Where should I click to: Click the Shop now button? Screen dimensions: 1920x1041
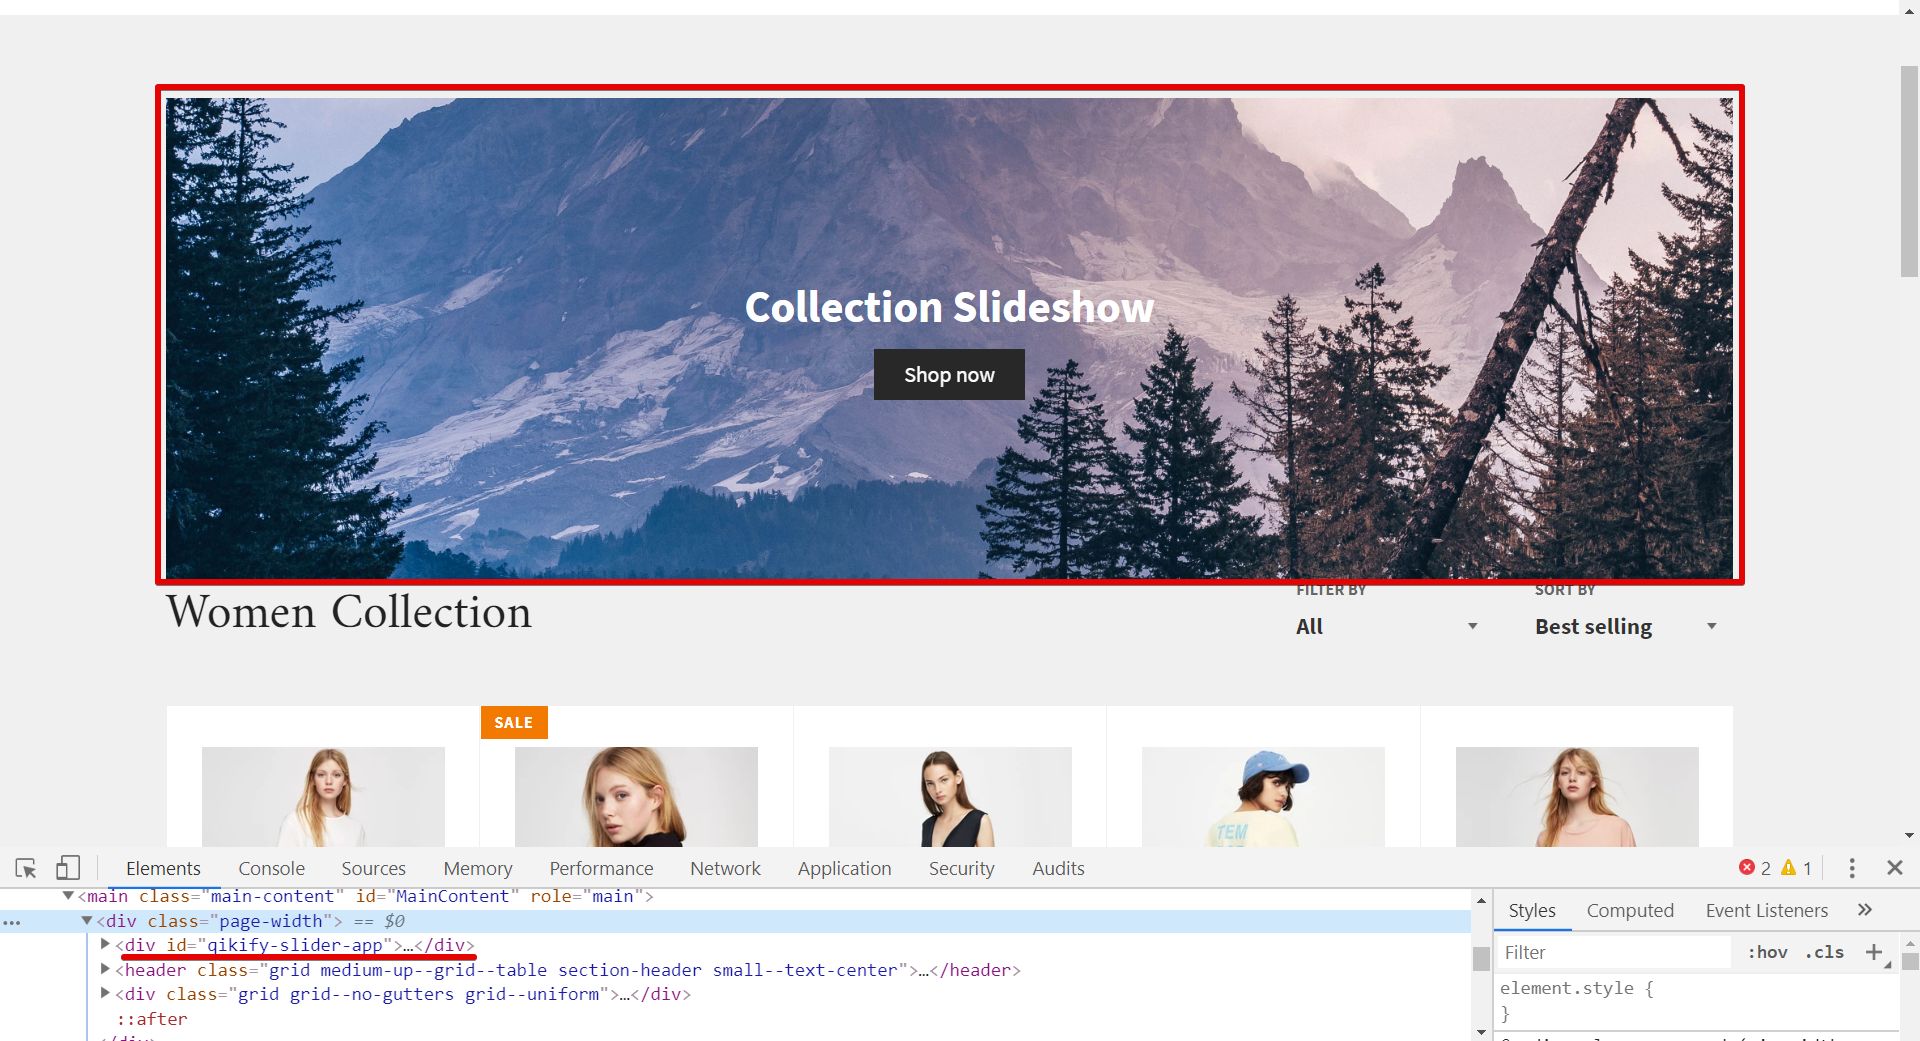tap(949, 375)
